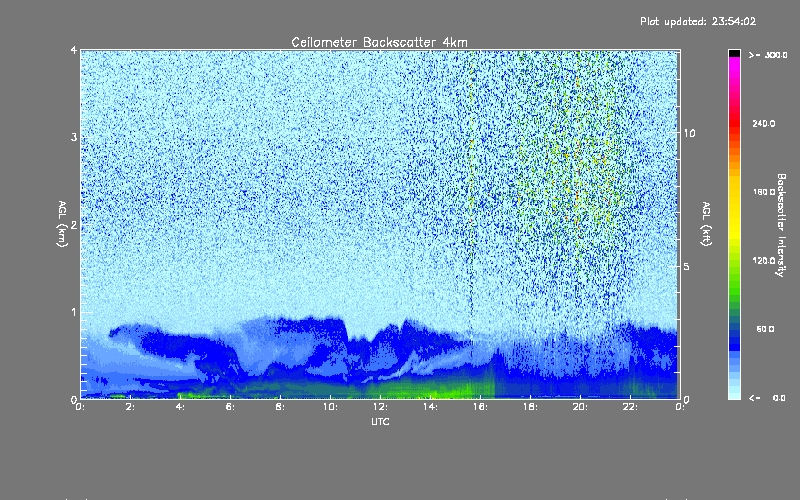Viewport: 800px width, 500px height.
Task: Pick the black swatch atop the colorbar
Action: coord(734,54)
